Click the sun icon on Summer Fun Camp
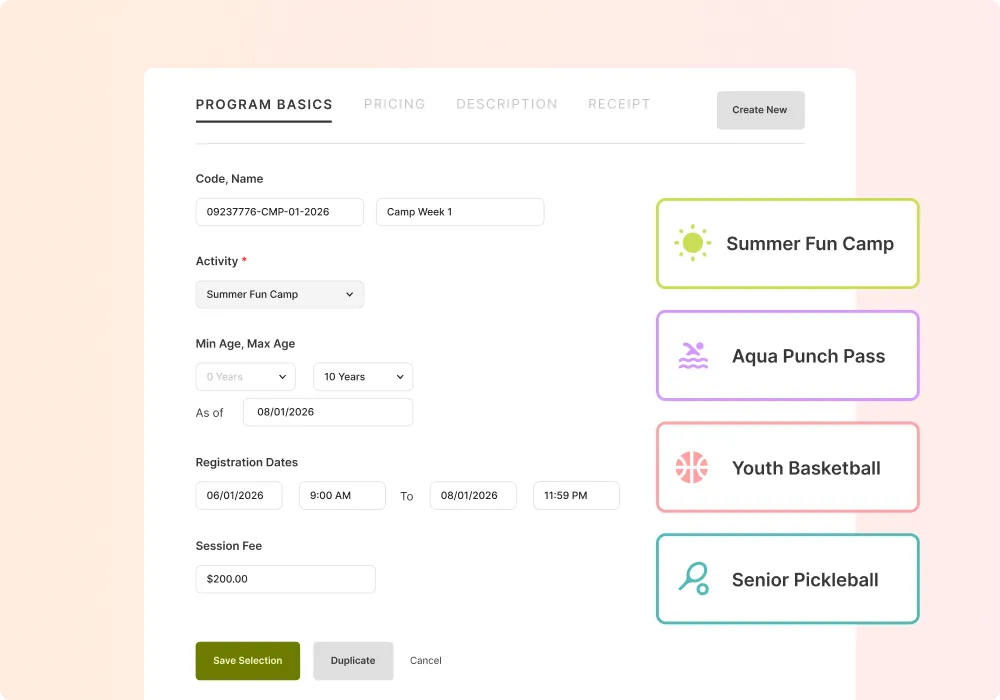This screenshot has width=1000, height=700. 692,243
